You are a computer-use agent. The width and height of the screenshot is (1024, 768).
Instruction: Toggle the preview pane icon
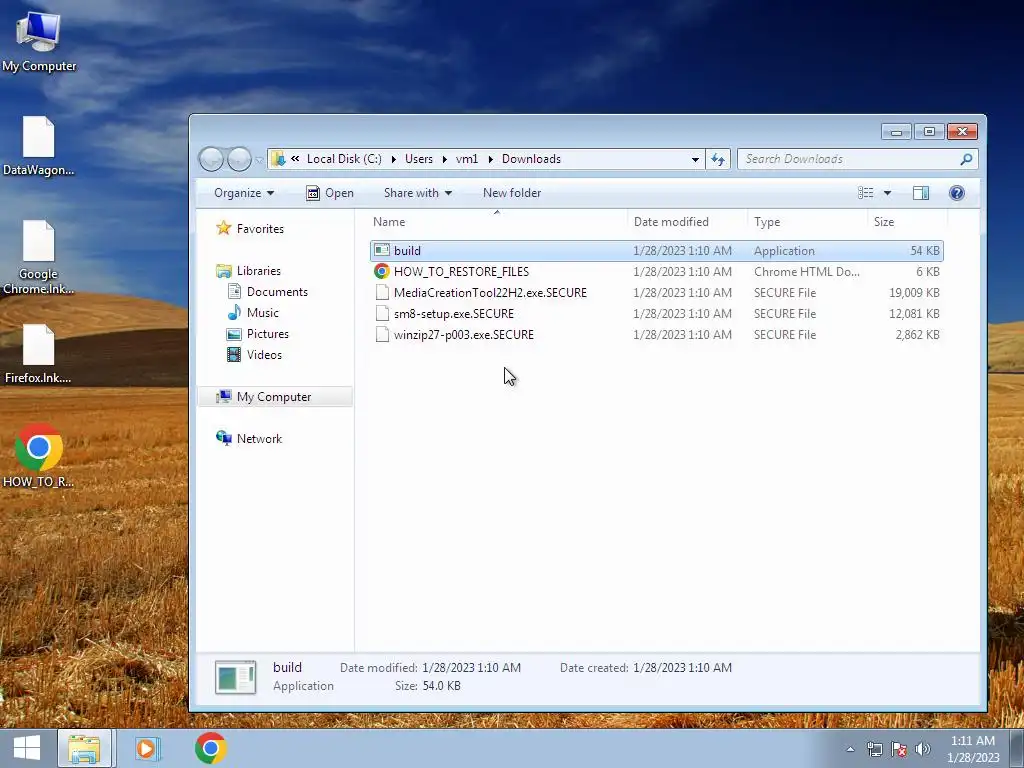tap(921, 193)
